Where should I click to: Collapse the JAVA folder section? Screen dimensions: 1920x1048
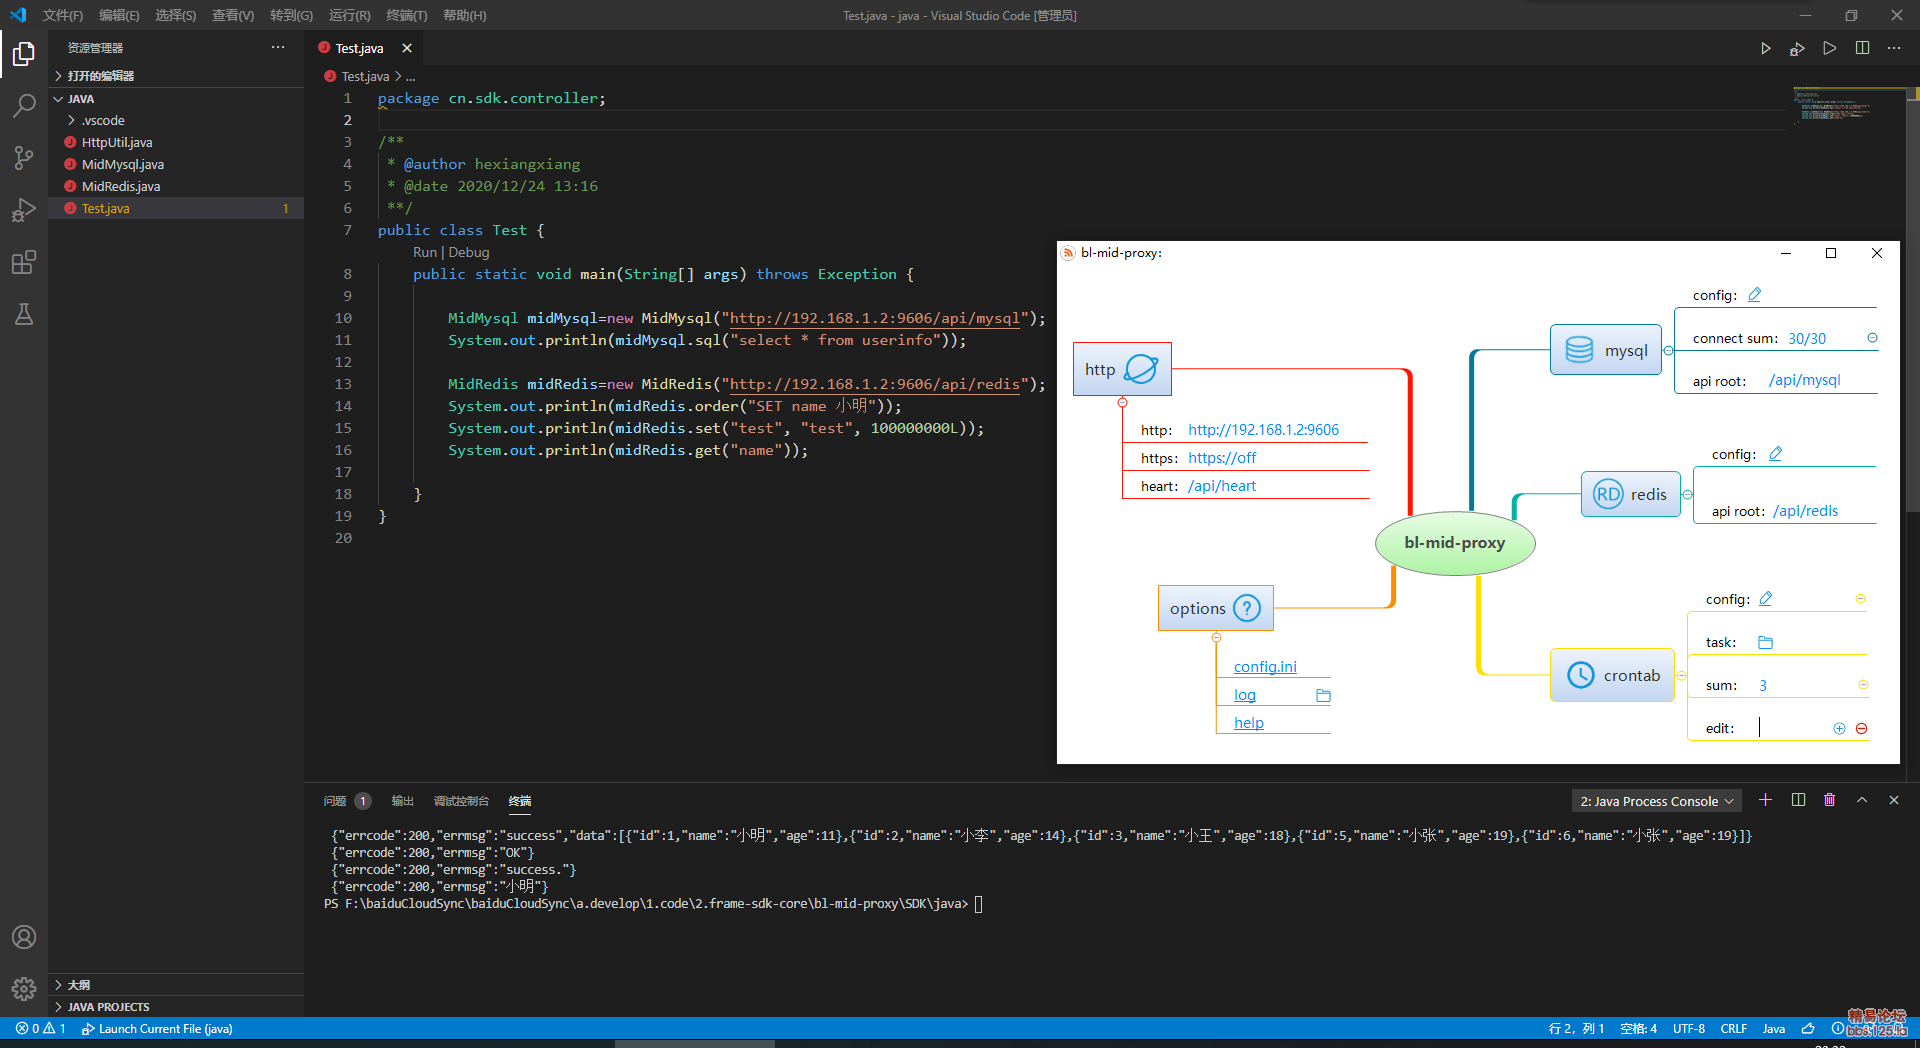[177, 99]
